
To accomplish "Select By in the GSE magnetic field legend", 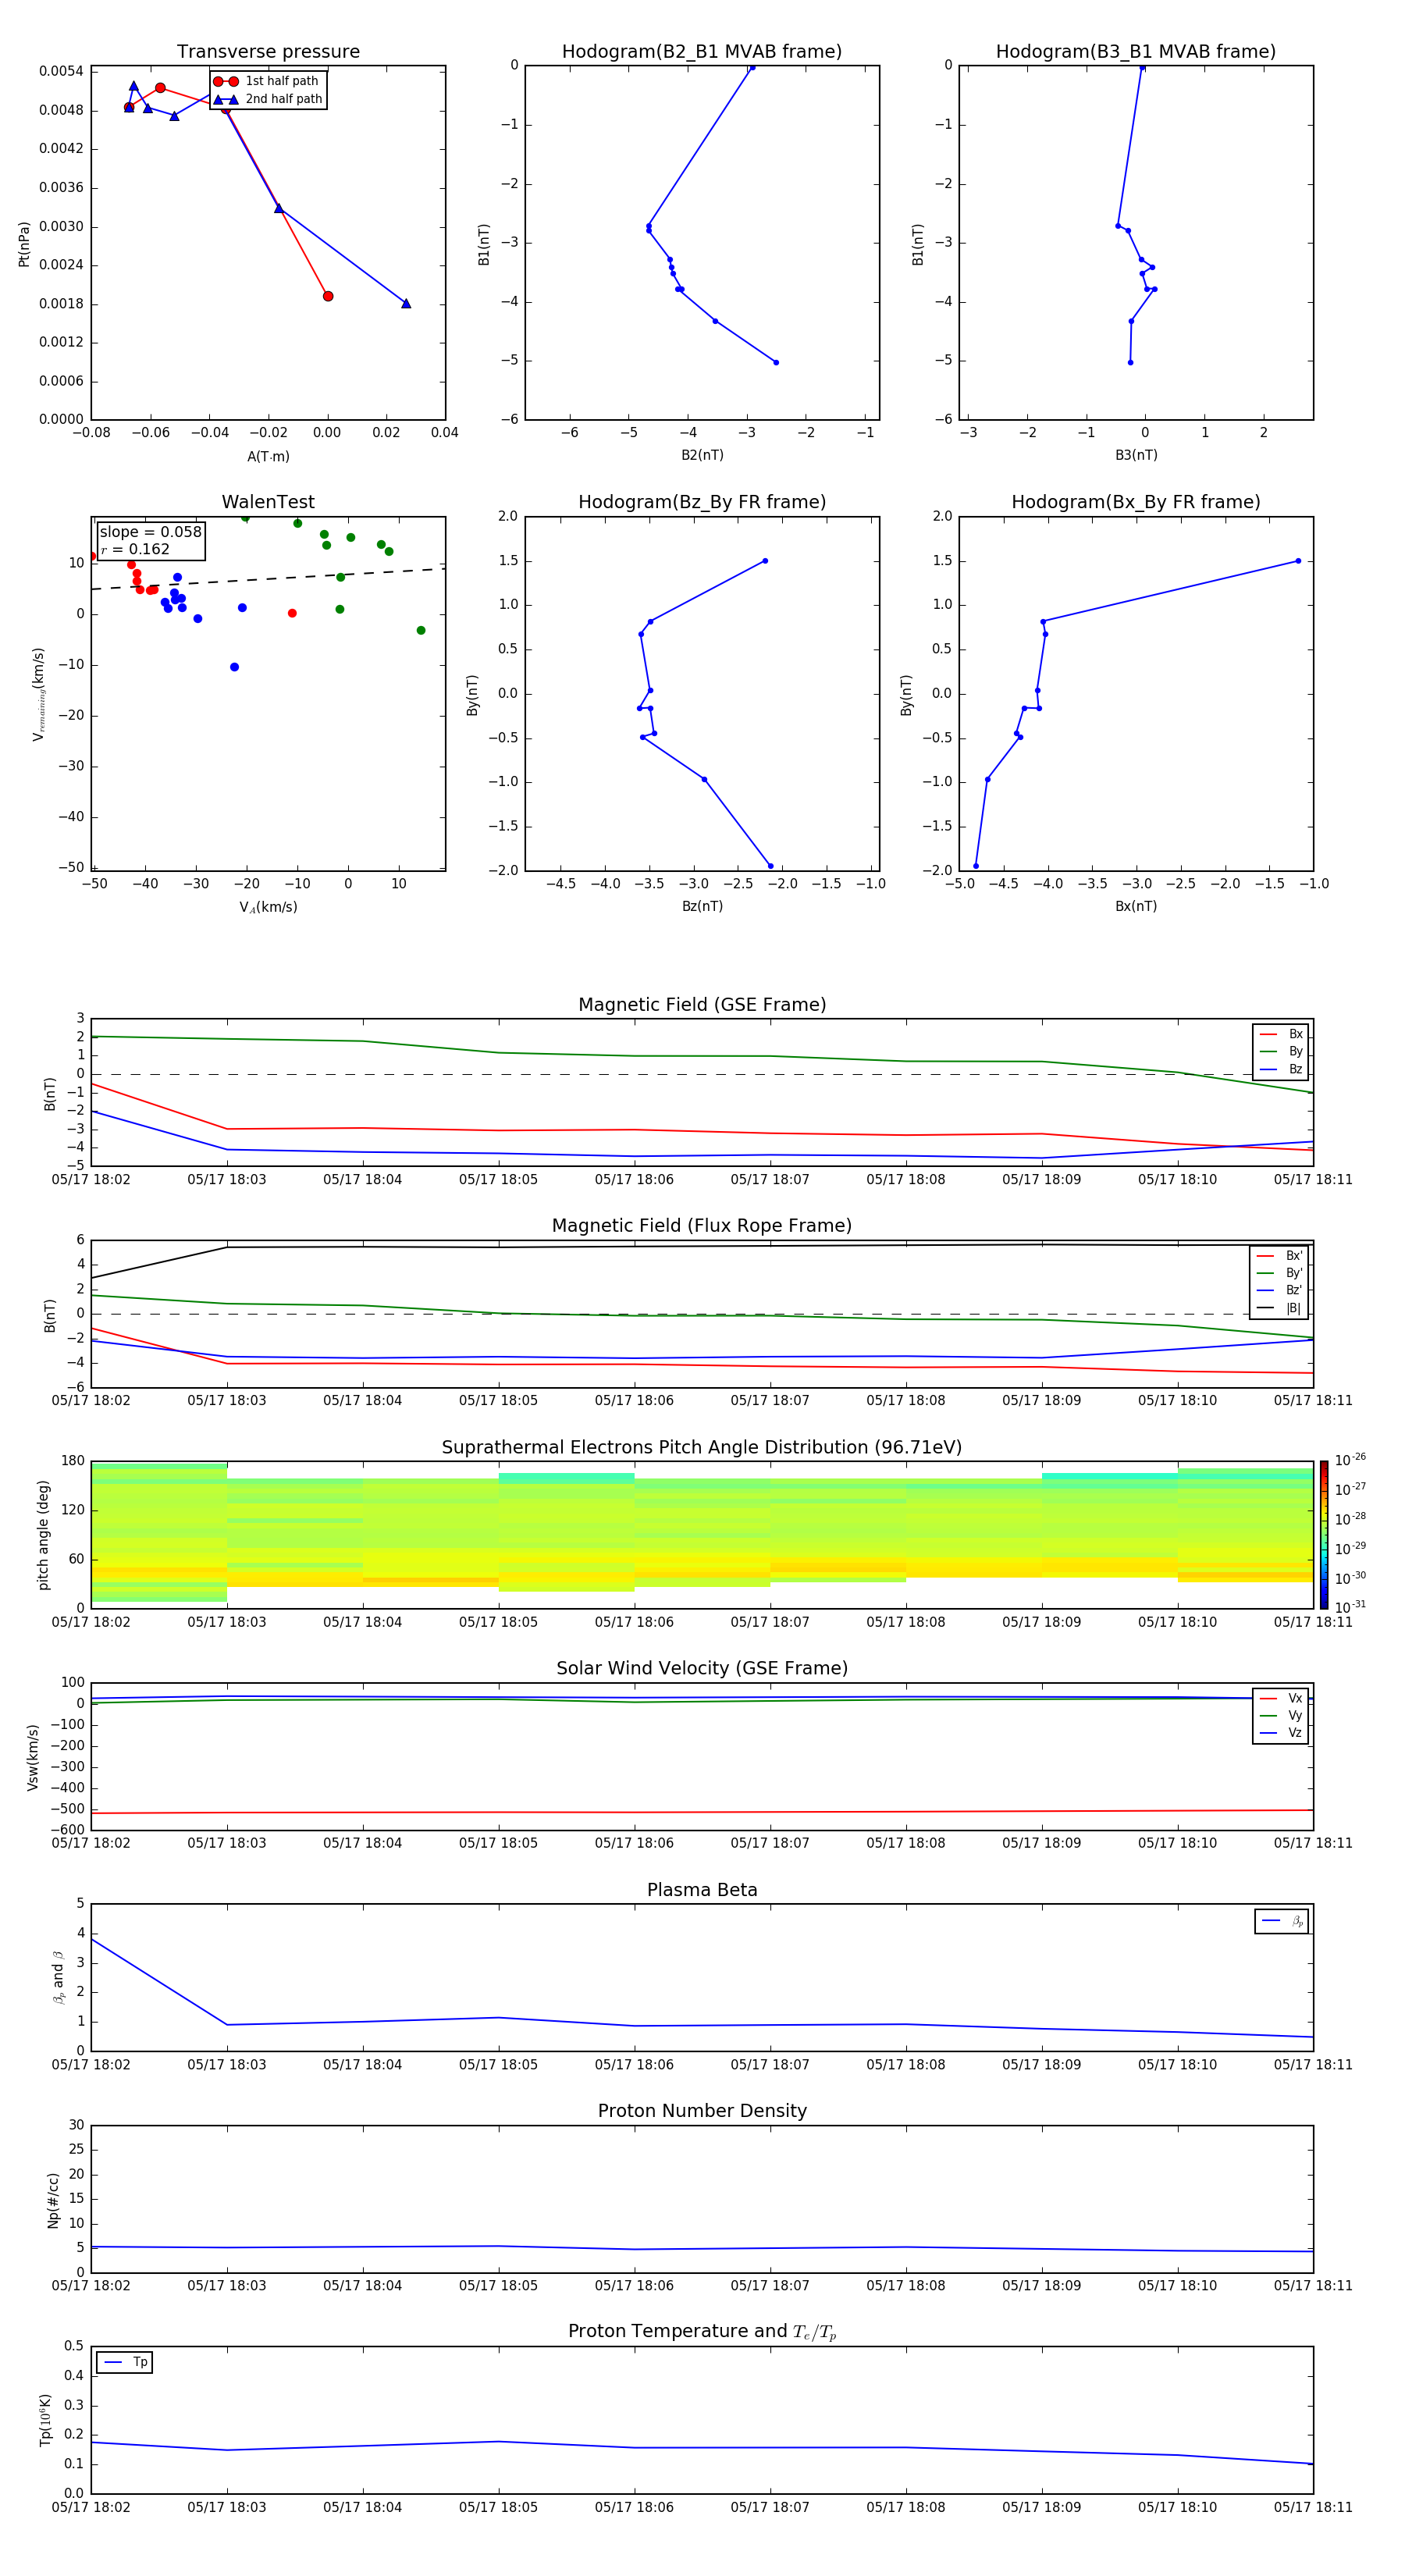I will tap(1281, 1052).
